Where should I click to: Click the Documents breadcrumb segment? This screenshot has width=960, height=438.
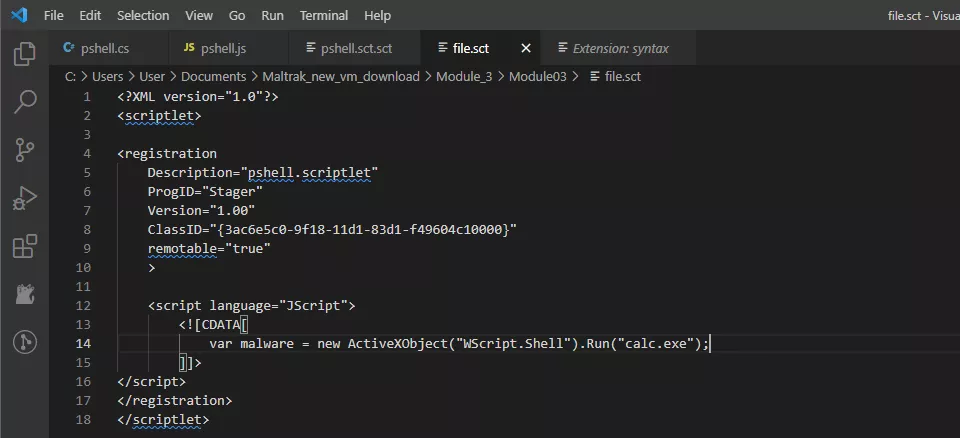coord(213,77)
